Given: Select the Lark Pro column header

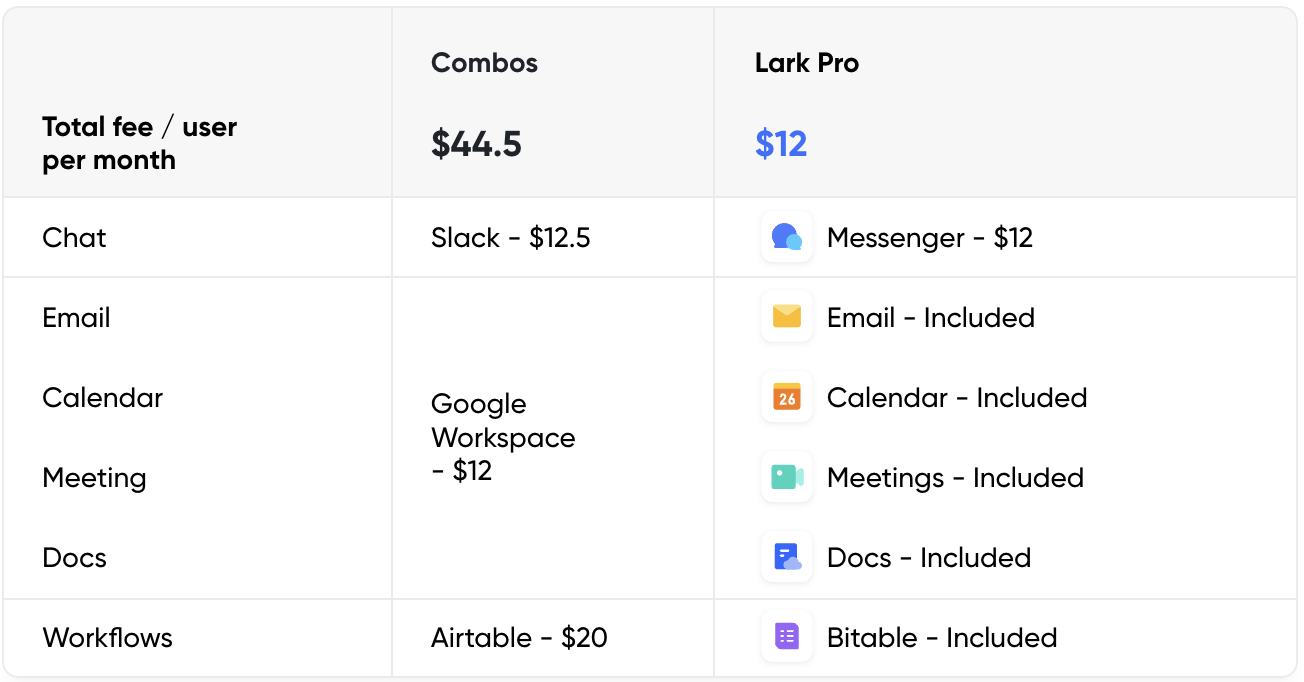Looking at the screenshot, I should coord(806,63).
